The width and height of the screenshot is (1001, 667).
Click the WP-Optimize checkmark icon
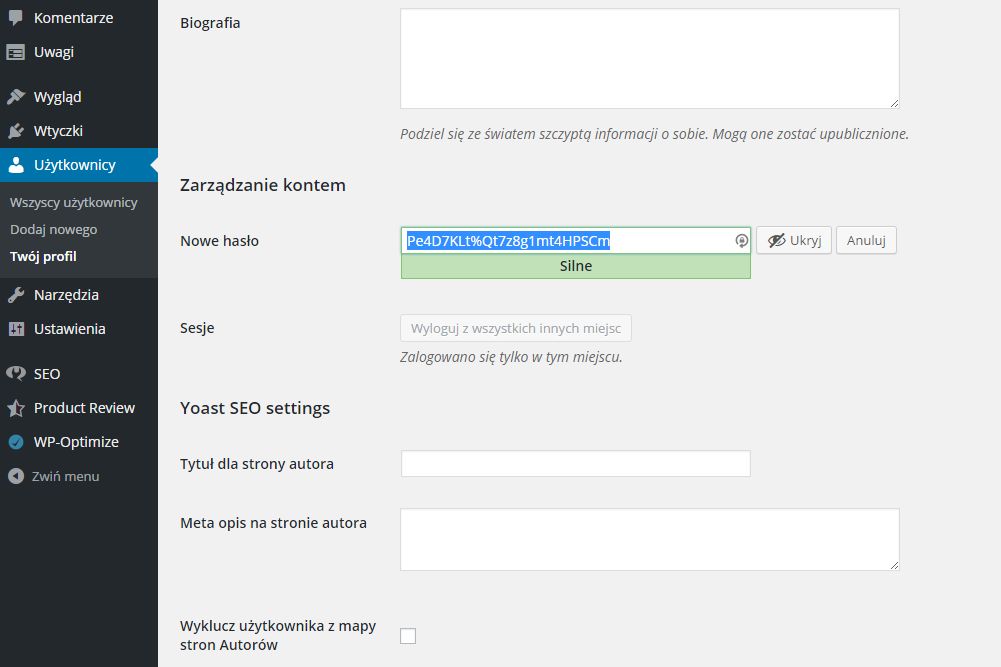pyautogui.click(x=15, y=442)
